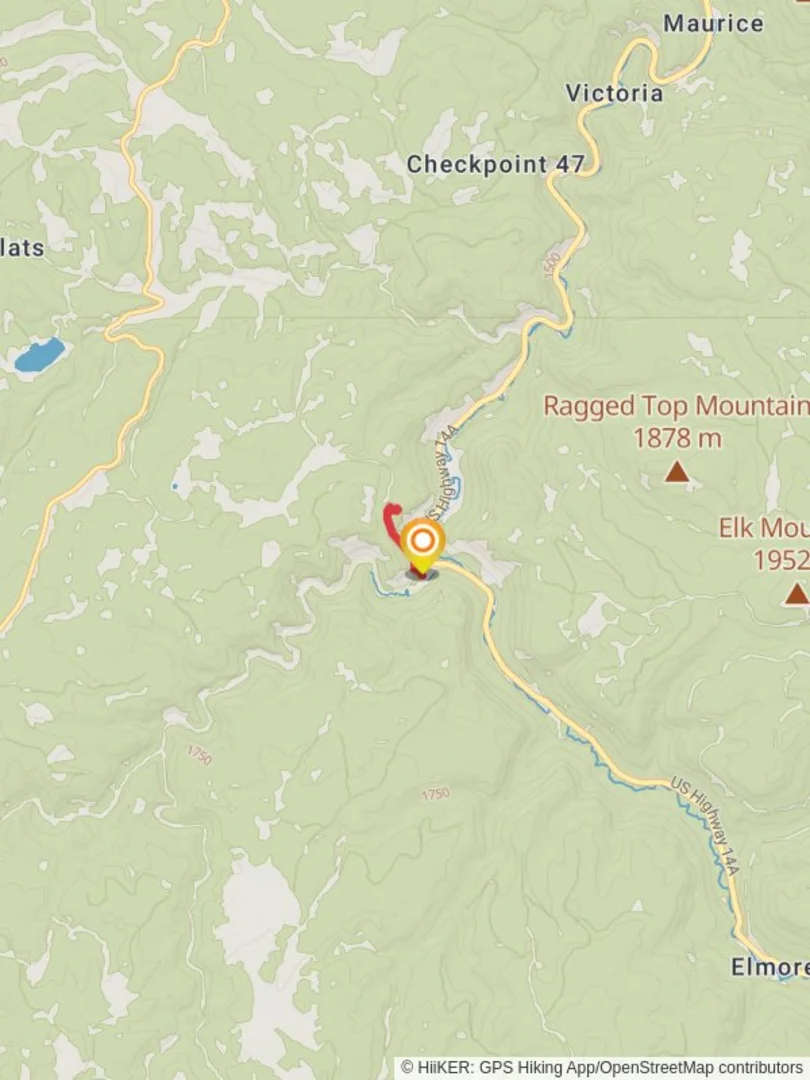Select the Ragged Top Mountain peak triangle
810x1080 pixels.
677,472
